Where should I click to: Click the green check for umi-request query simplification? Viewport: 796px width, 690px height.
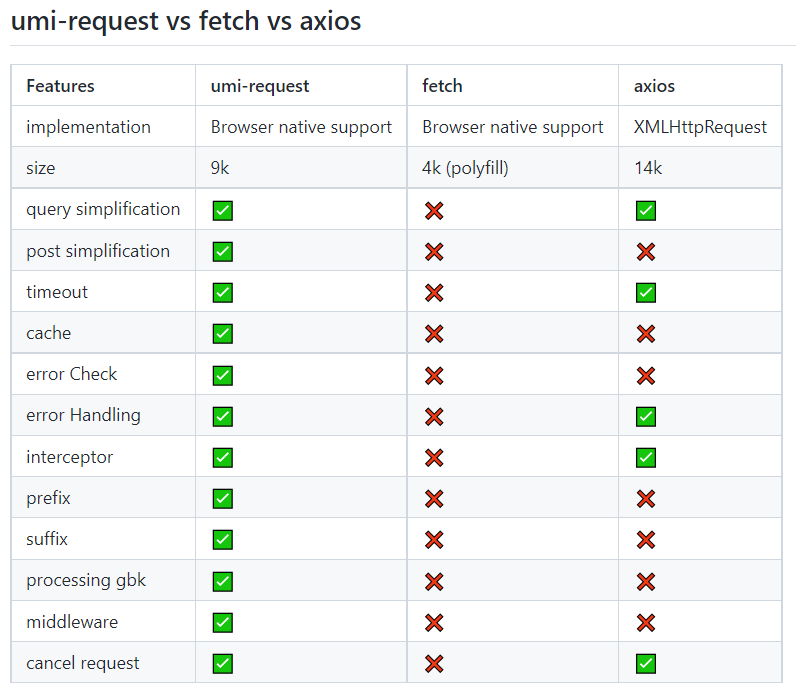pos(222,210)
